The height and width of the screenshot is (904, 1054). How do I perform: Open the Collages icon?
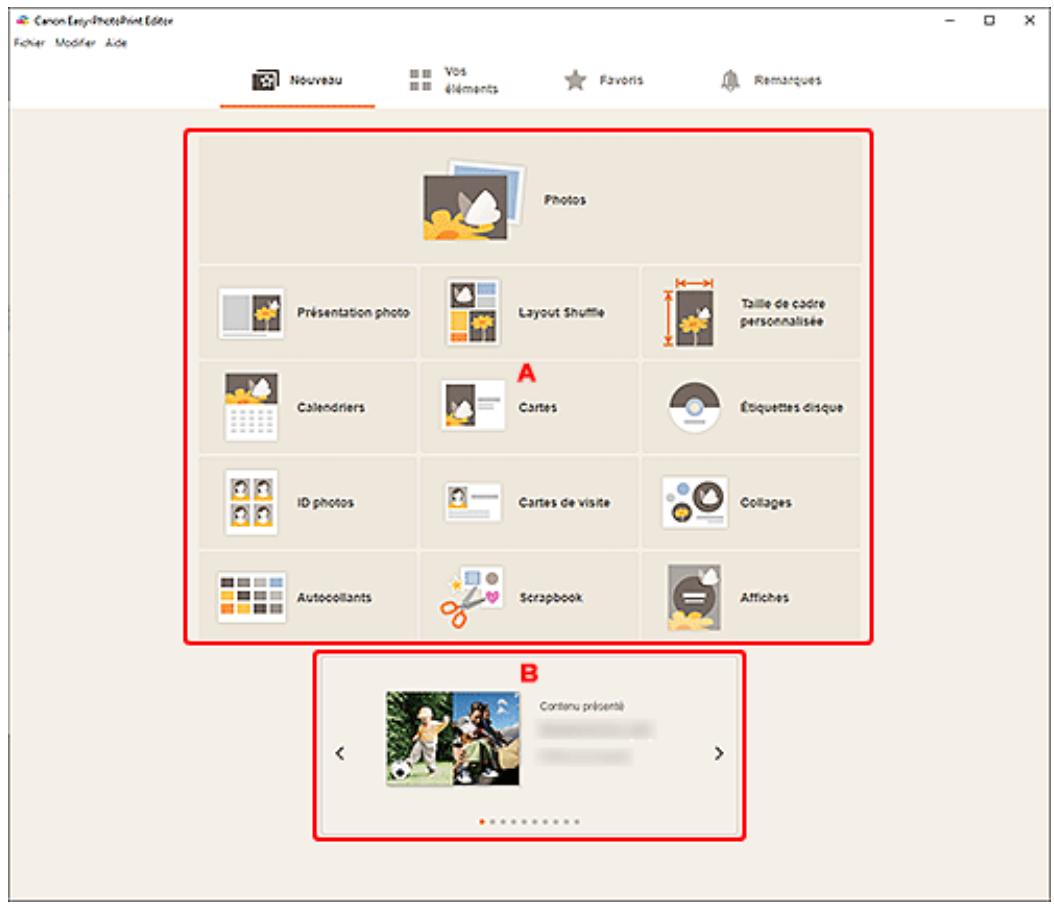pos(694,503)
